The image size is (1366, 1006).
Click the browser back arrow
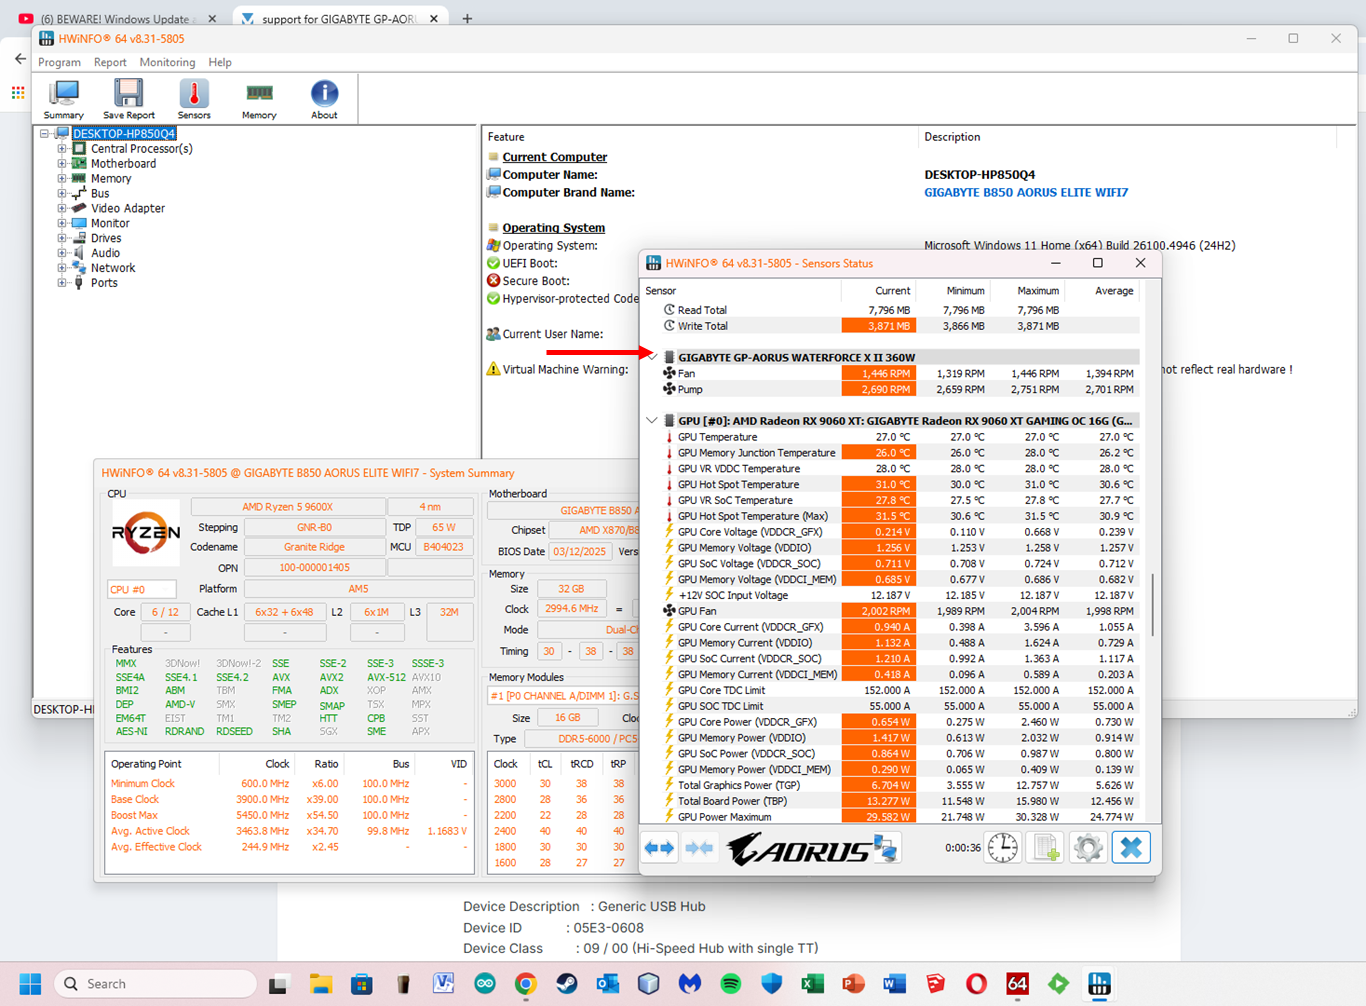[x=20, y=59]
